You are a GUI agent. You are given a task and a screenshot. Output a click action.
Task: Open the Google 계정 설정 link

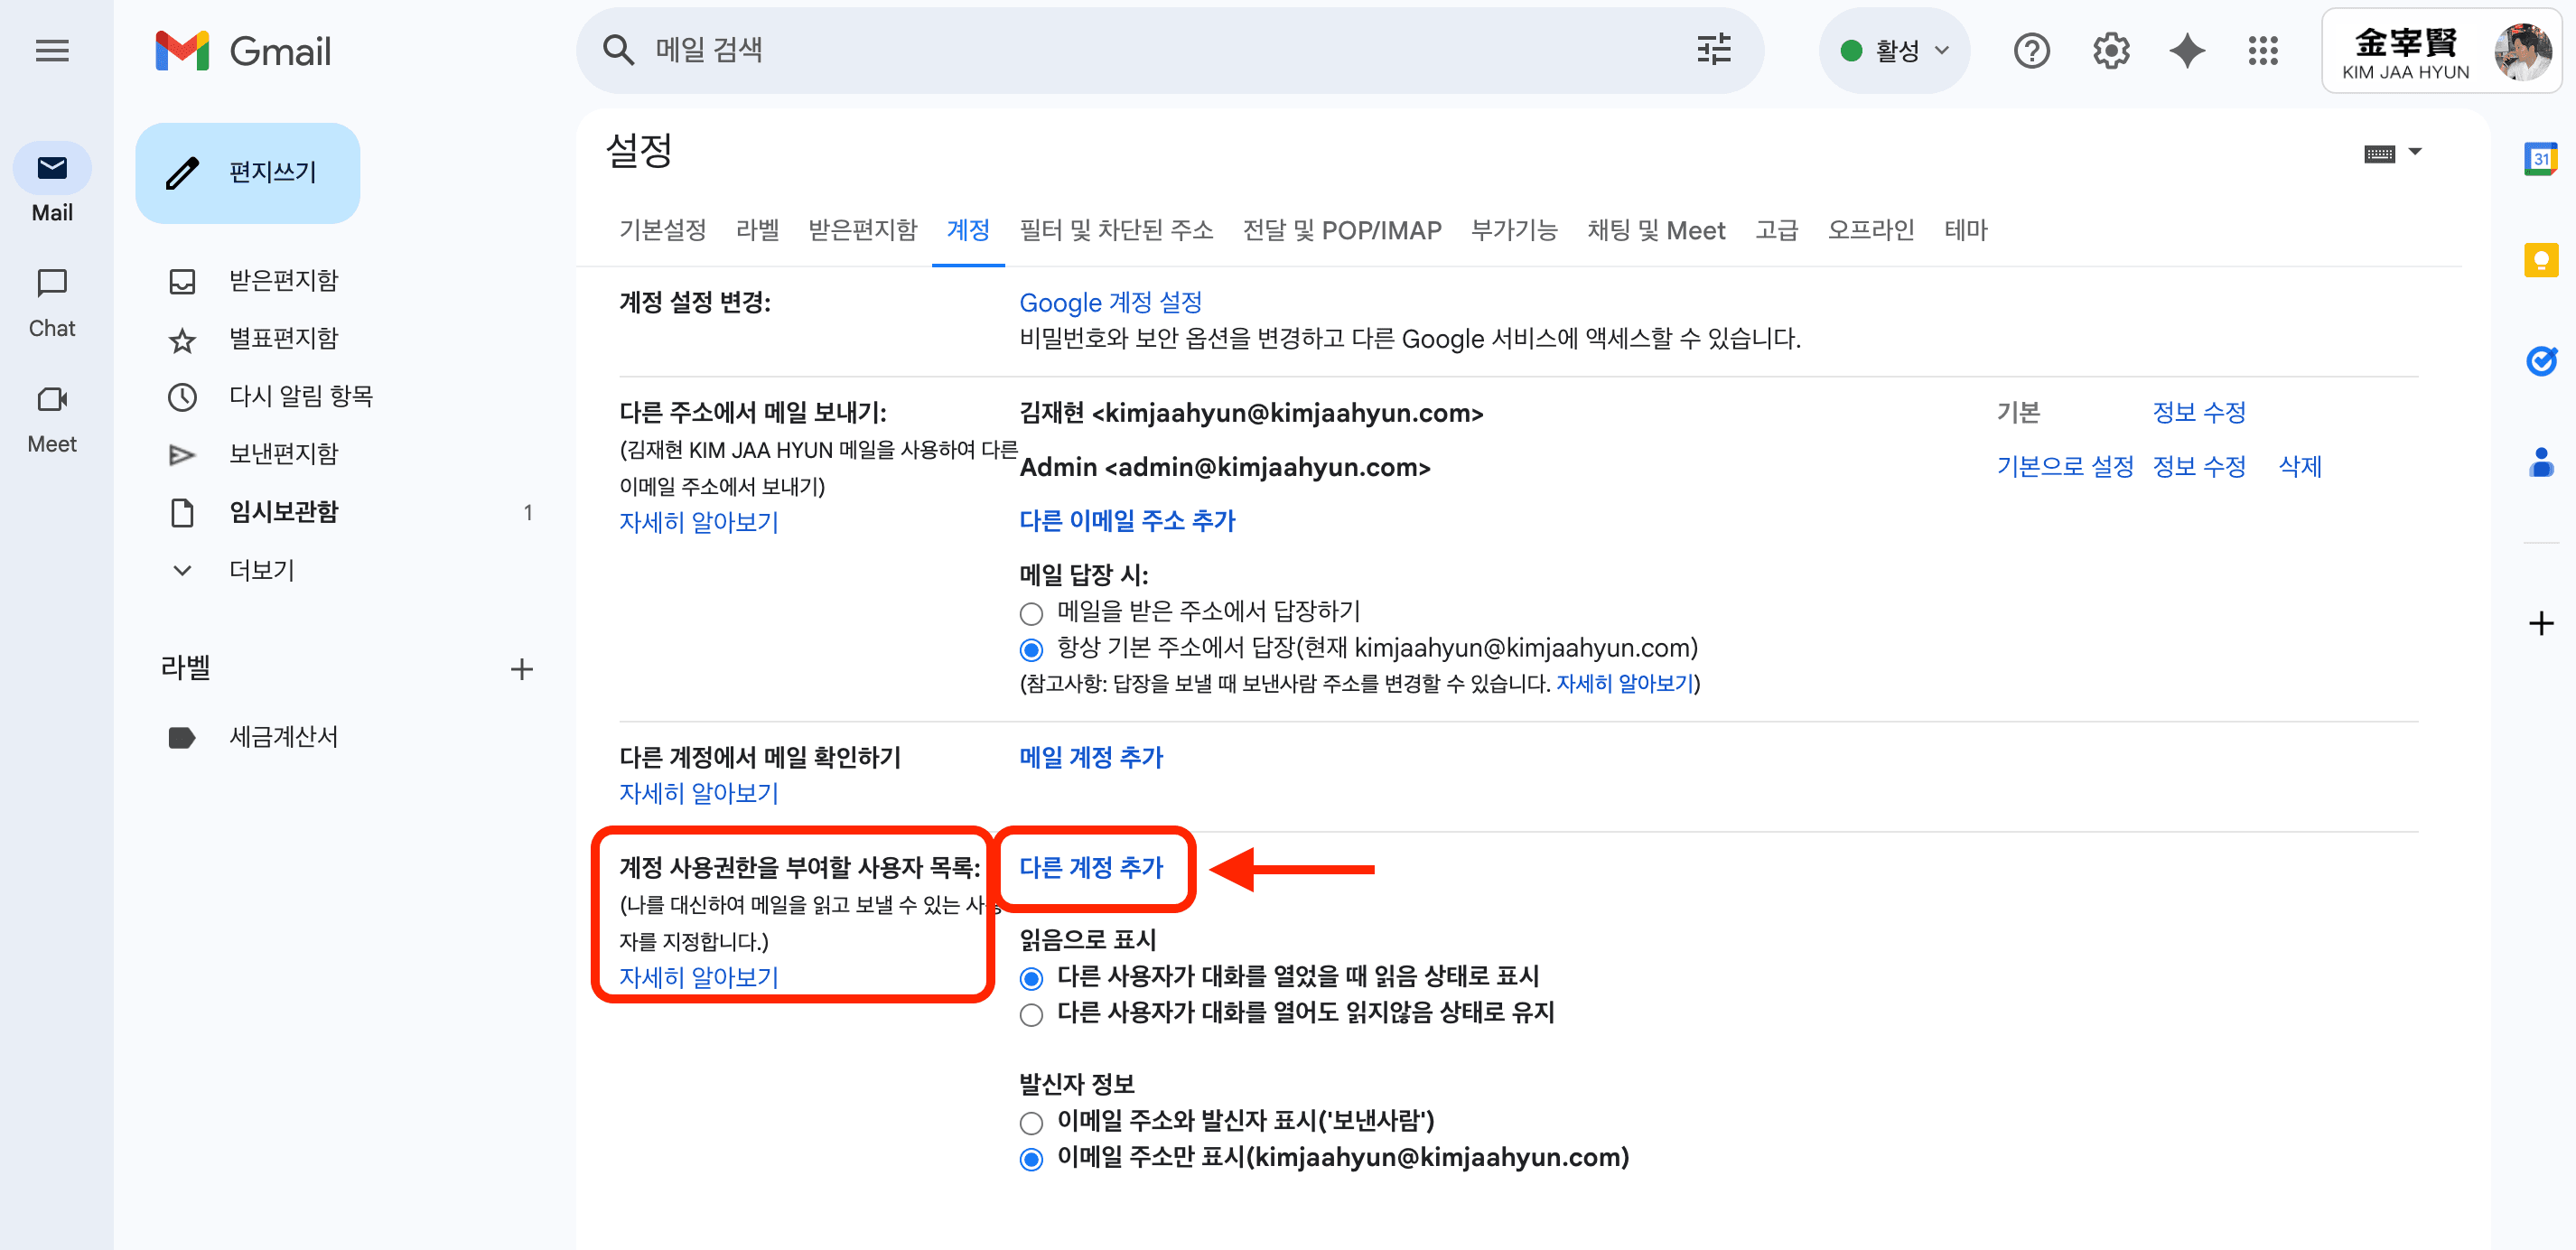[1110, 302]
